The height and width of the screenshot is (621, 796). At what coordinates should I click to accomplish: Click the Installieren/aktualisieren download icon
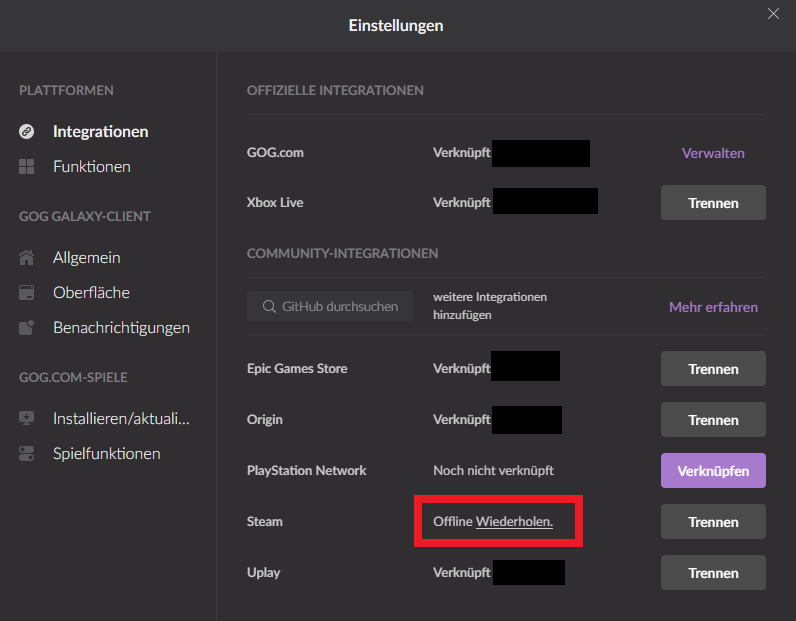26,418
